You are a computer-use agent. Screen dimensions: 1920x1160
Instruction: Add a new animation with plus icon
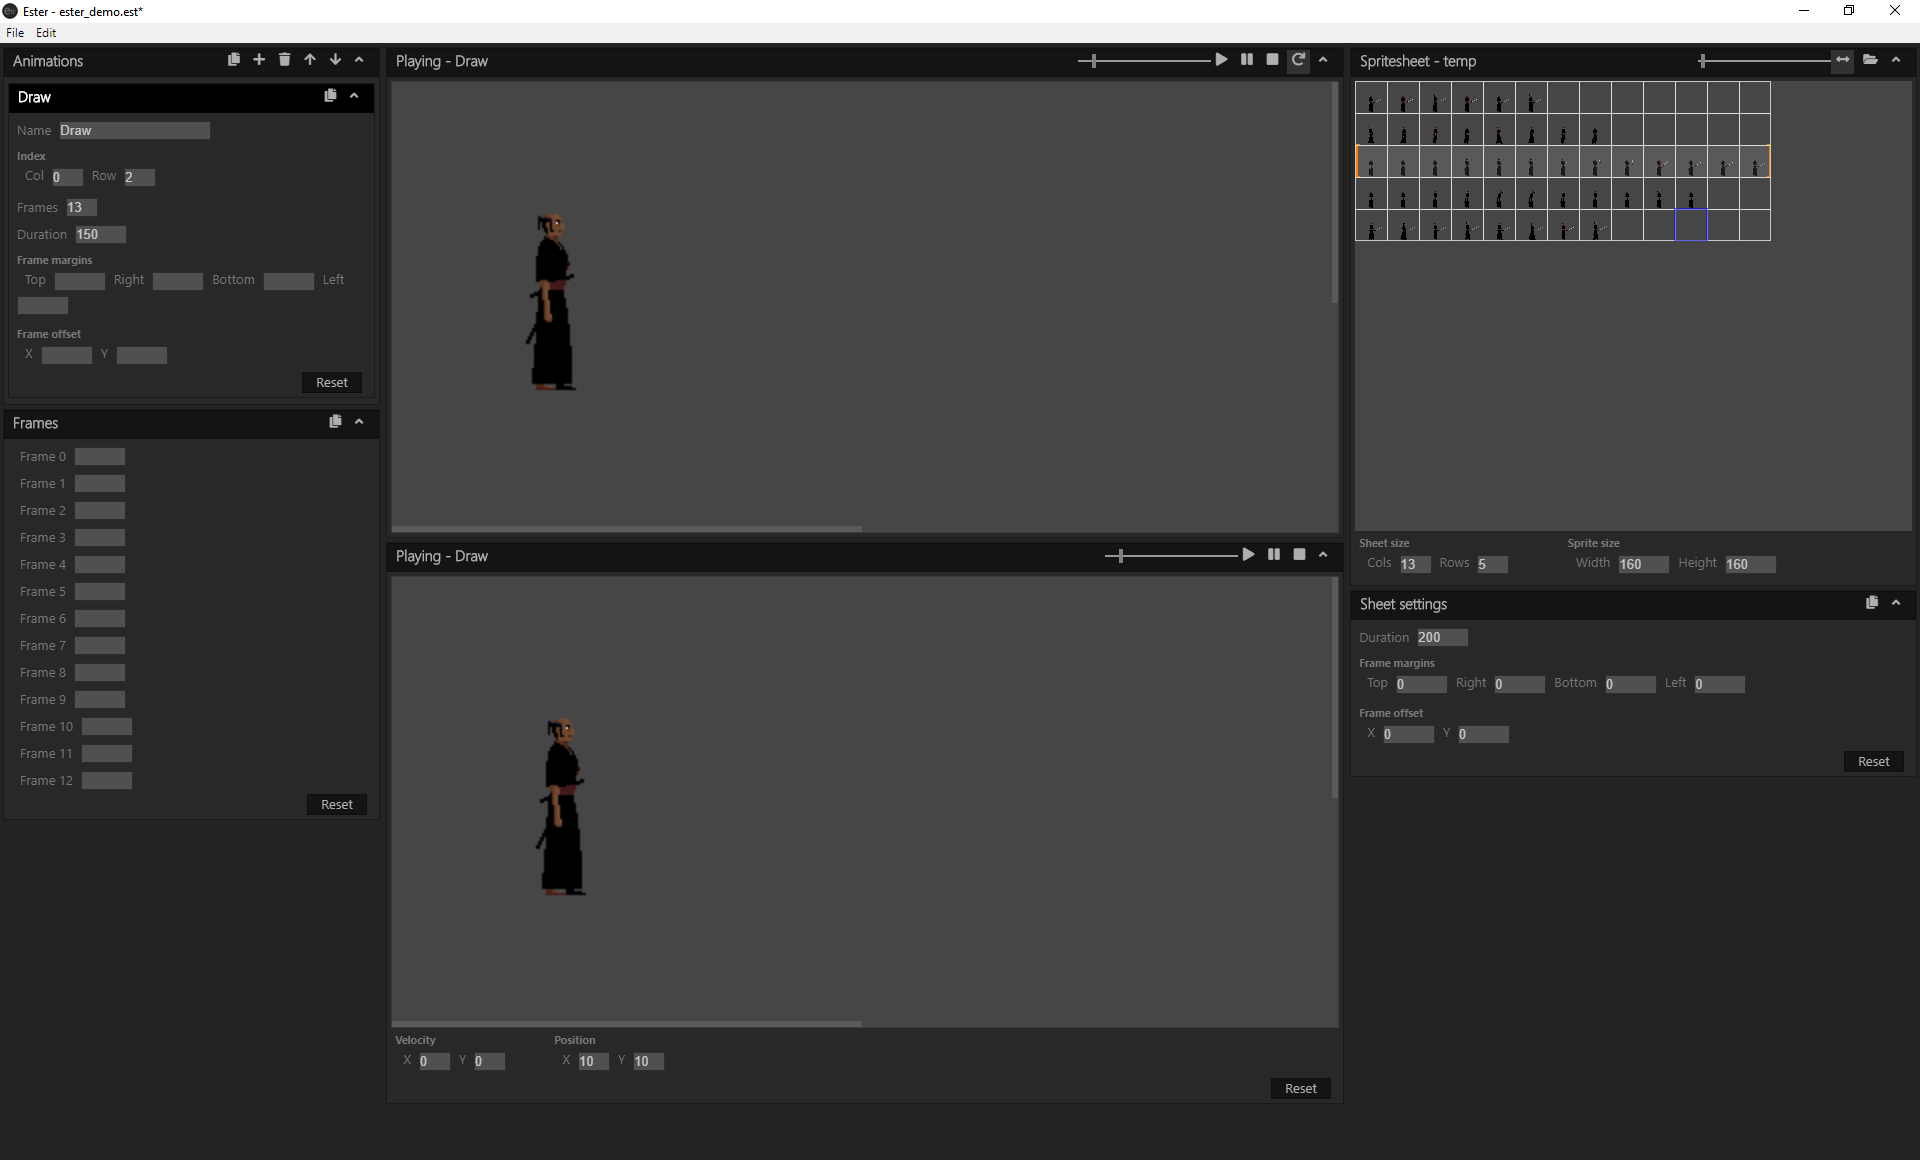coord(259,60)
